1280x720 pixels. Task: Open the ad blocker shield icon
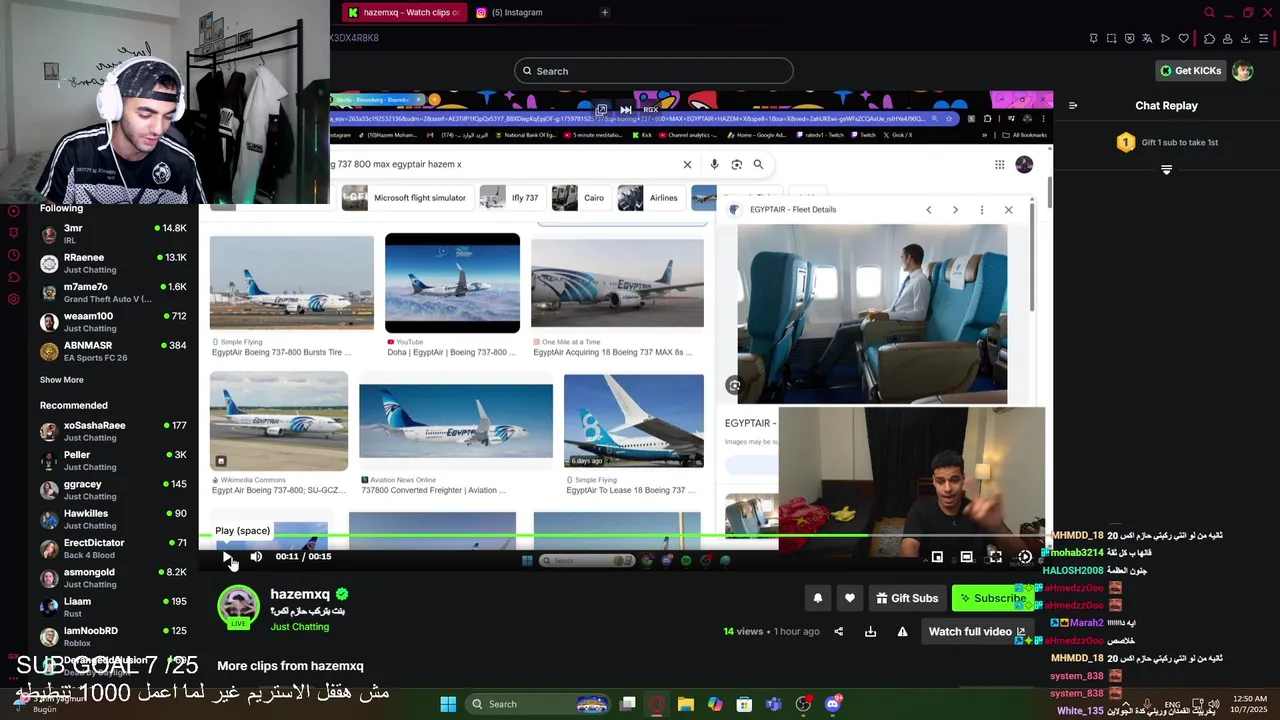pyautogui.click(x=1129, y=38)
